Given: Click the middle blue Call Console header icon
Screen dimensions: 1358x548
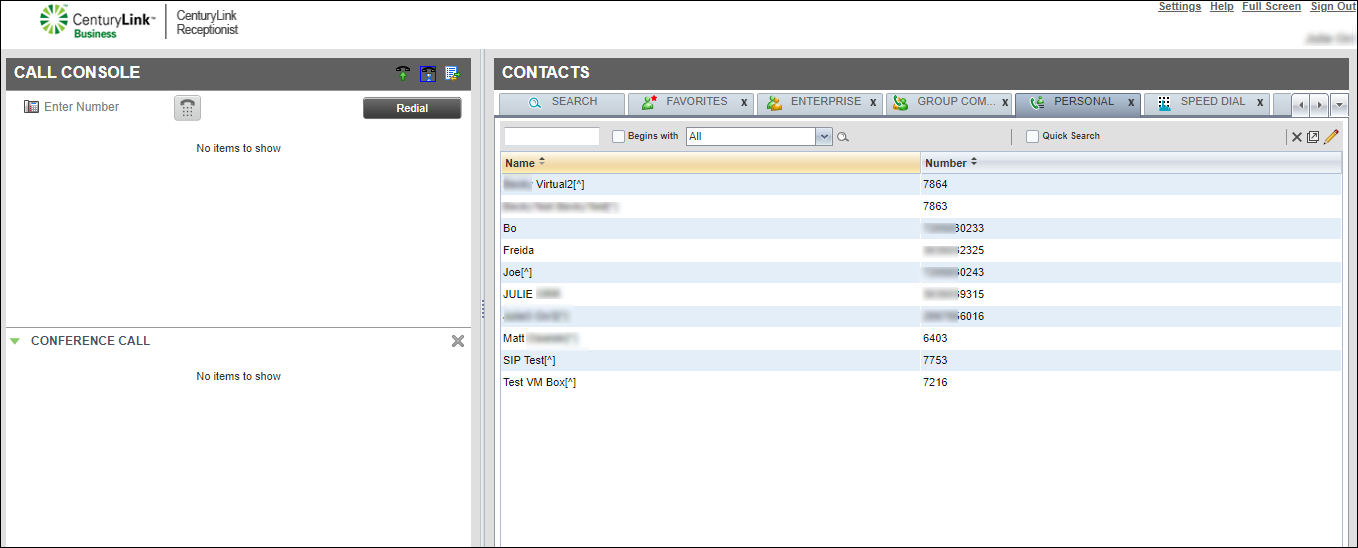Looking at the screenshot, I should 428,73.
